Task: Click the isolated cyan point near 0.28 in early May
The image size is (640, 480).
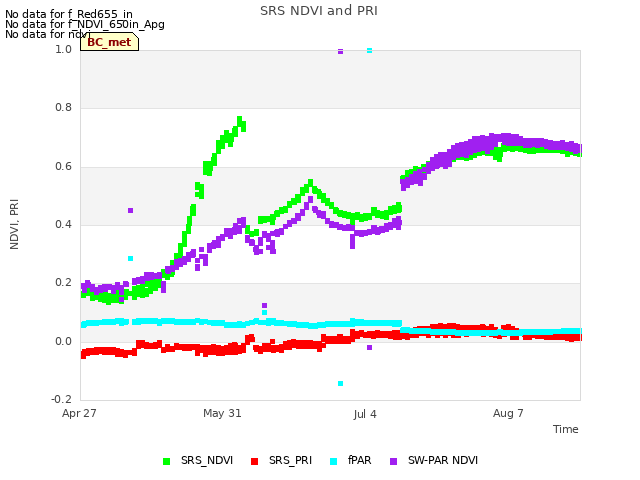Action: (131, 258)
